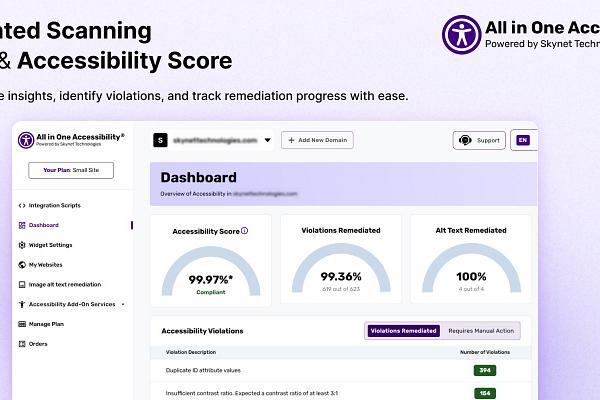Switch to Requires Manual Action tab

click(x=481, y=331)
